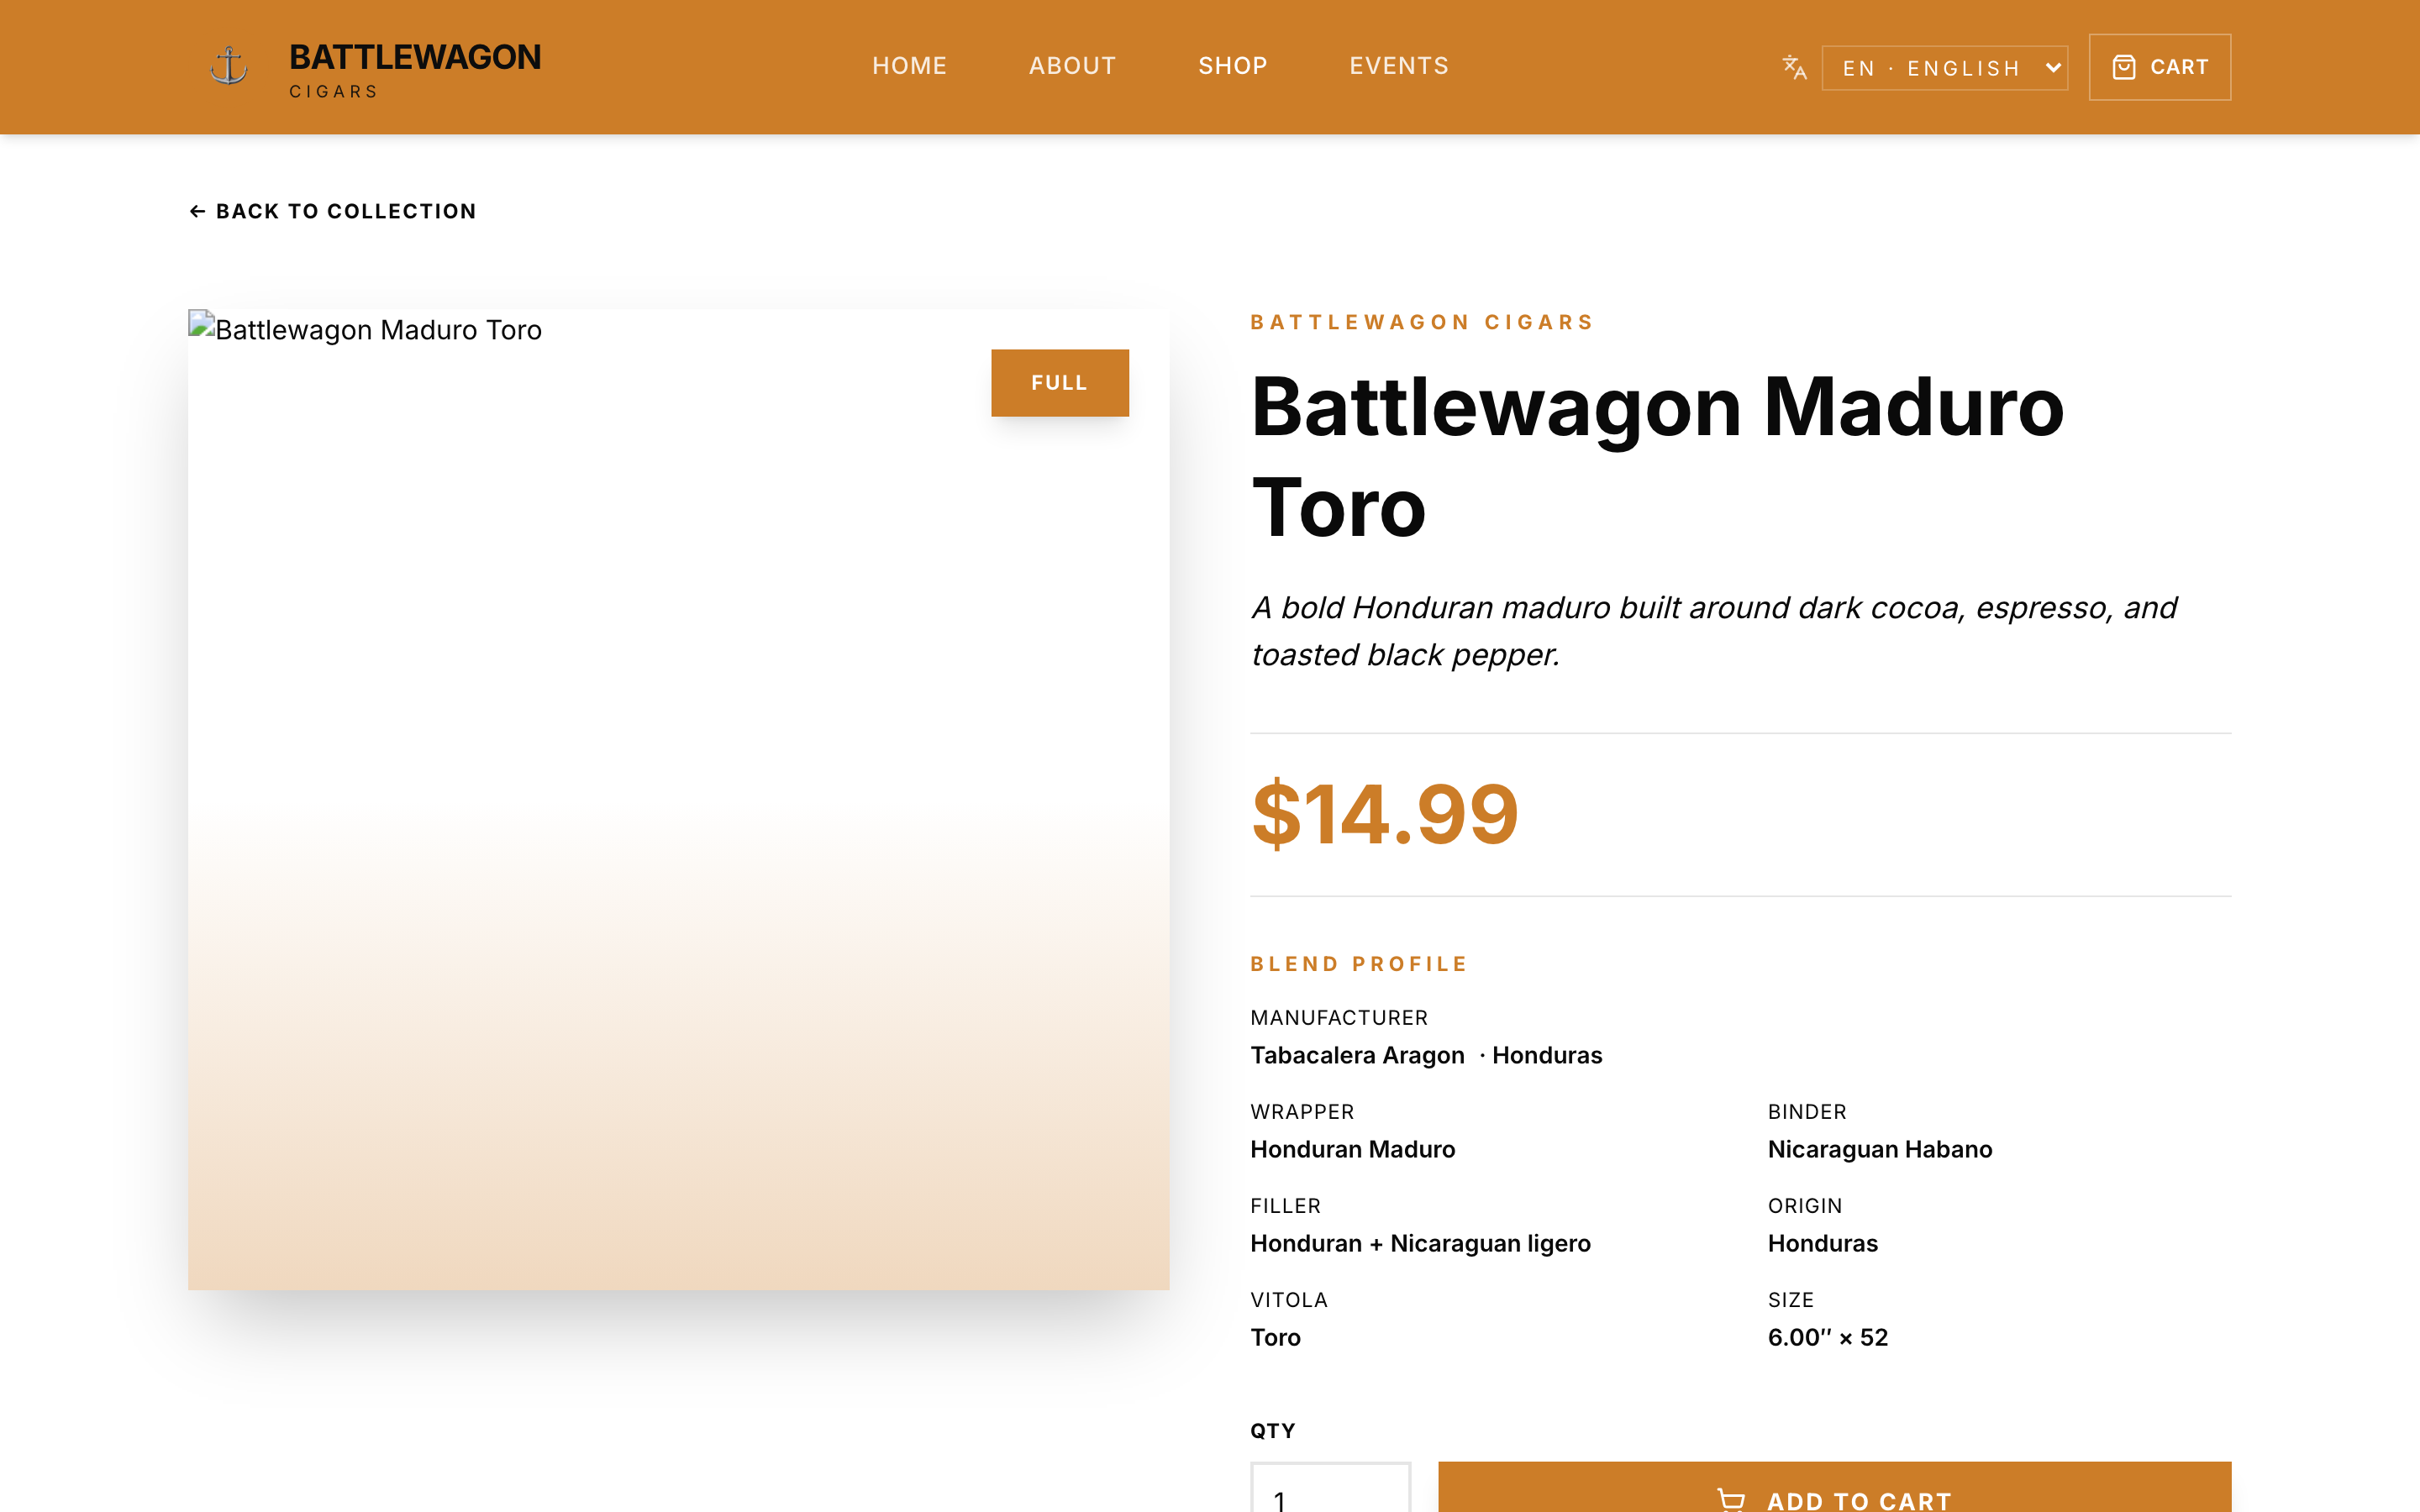
Task: Click the shopping bag icon in the Cart button
Action: [x=2123, y=67]
